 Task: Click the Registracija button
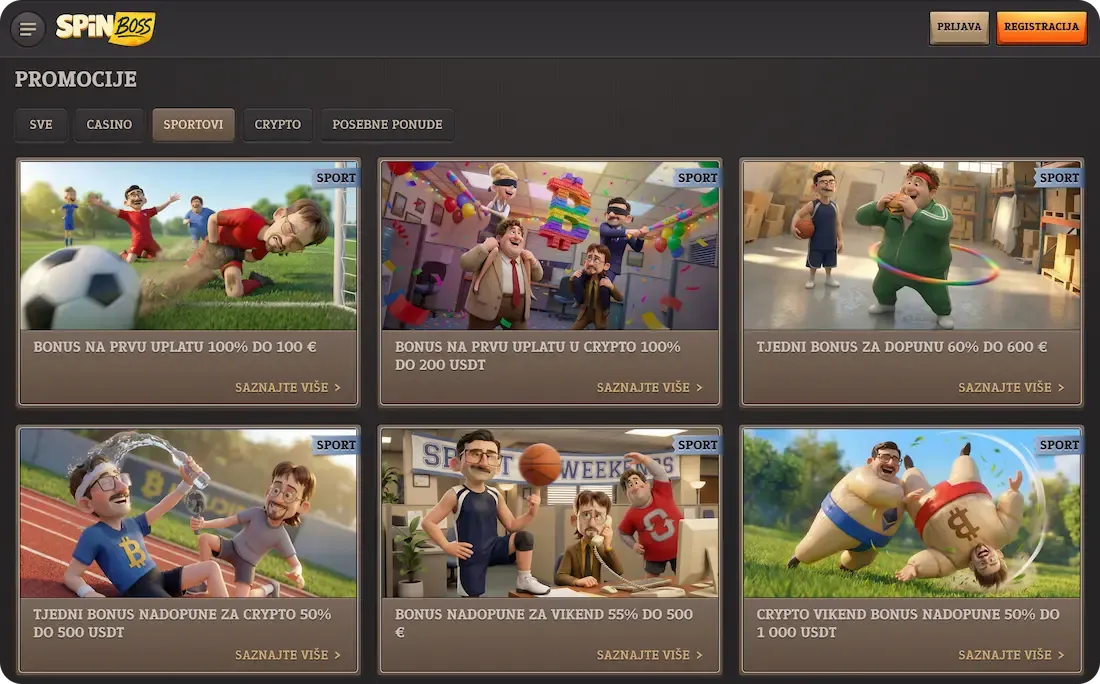point(1041,27)
